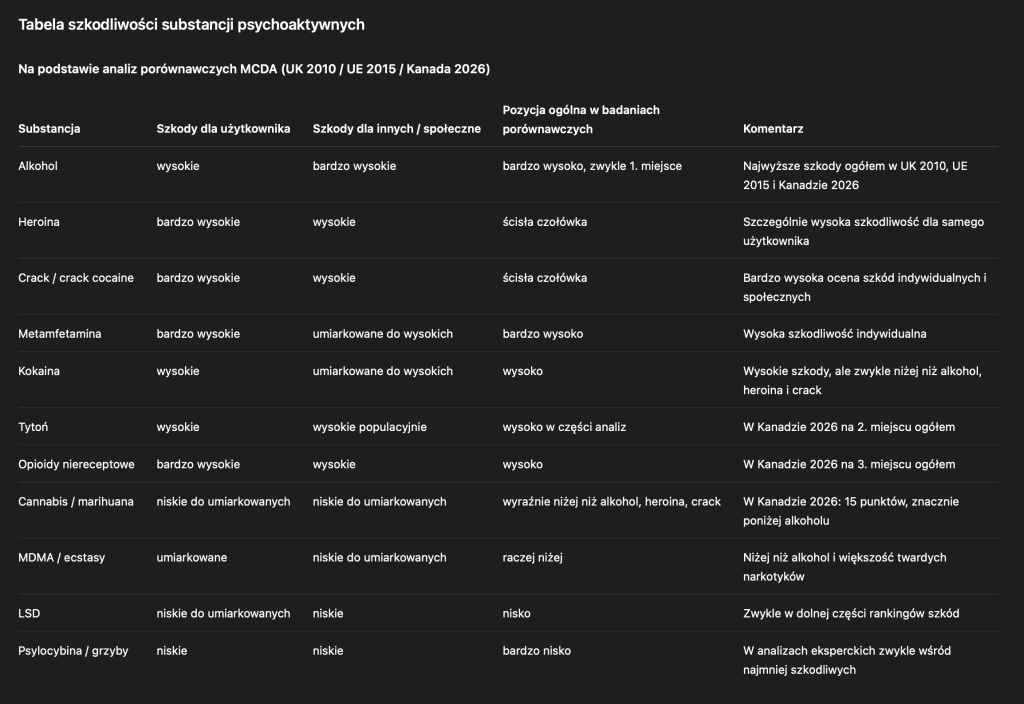Click the 'wysokie populacyjnie' cell in Tytoń row

coord(370,427)
